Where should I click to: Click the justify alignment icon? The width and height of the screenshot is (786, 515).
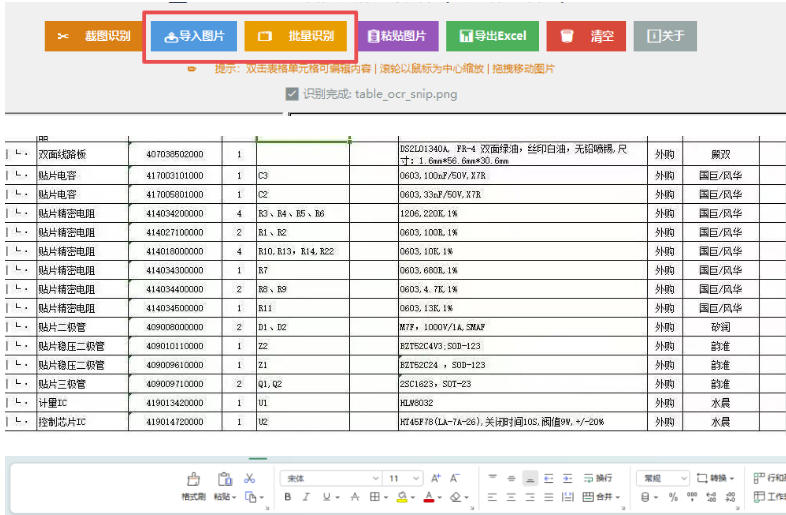[x=549, y=497]
